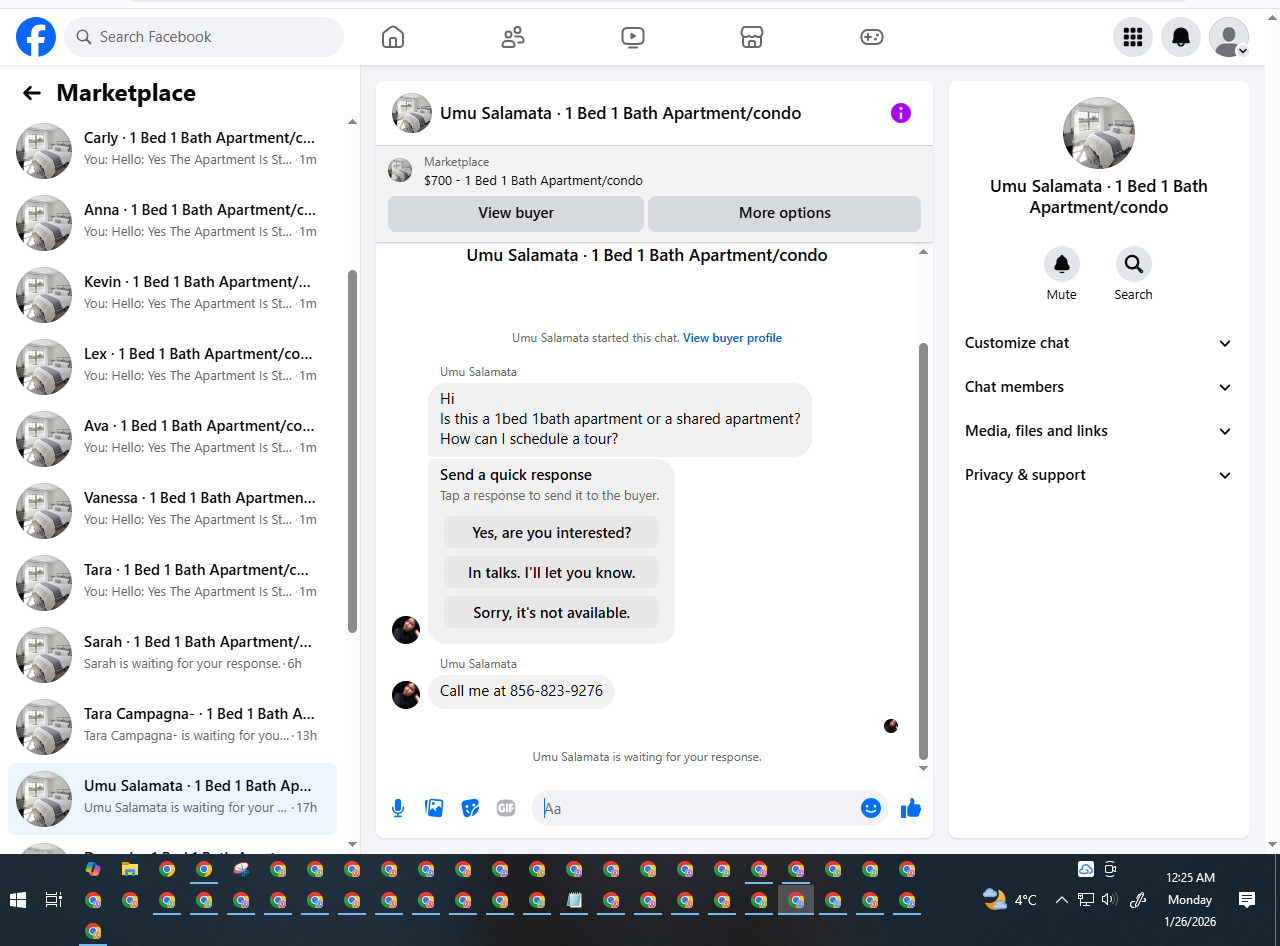Open the Marketplace storefront icon in top bar
The width and height of the screenshot is (1280, 946).
[752, 37]
